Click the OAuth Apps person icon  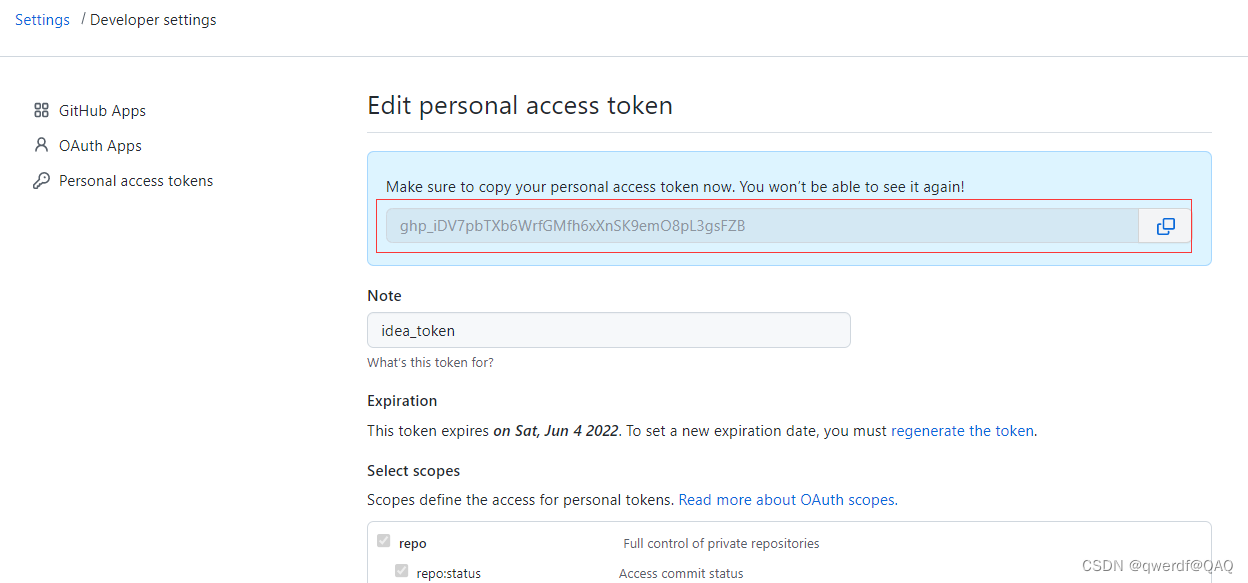point(41,145)
